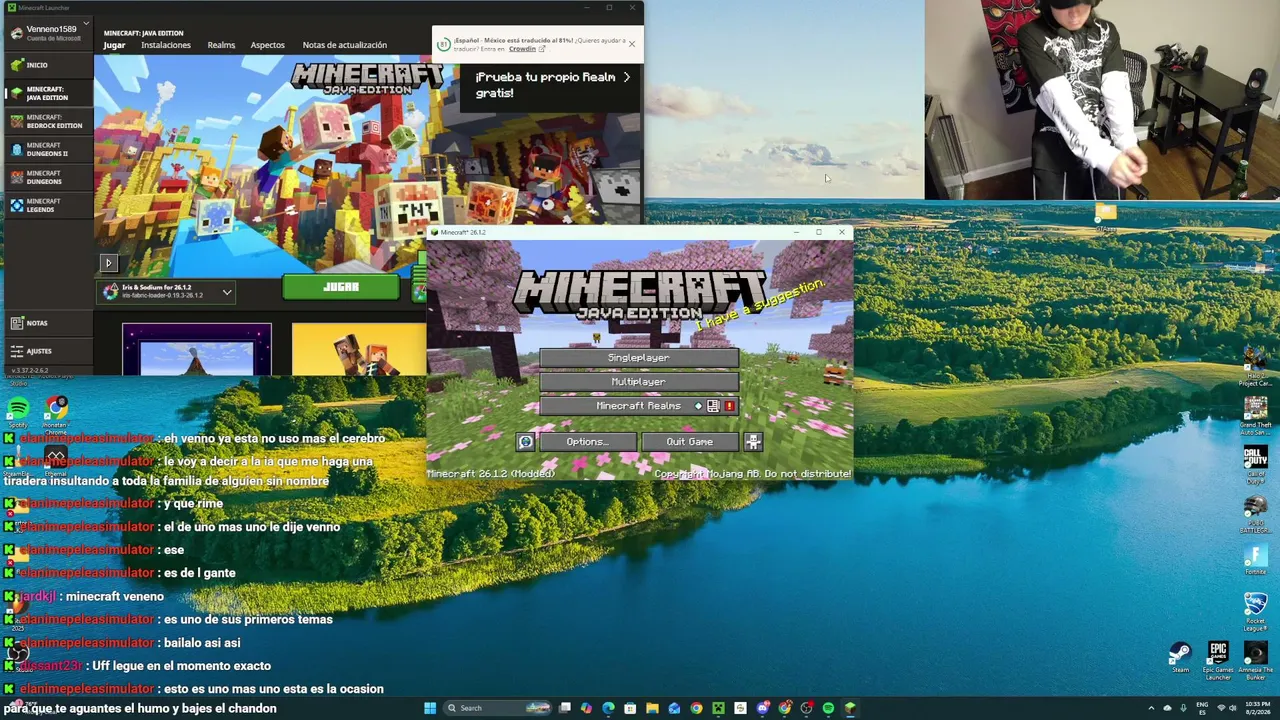
Task: Open Microsoft Store from the taskbar
Action: 630,708
